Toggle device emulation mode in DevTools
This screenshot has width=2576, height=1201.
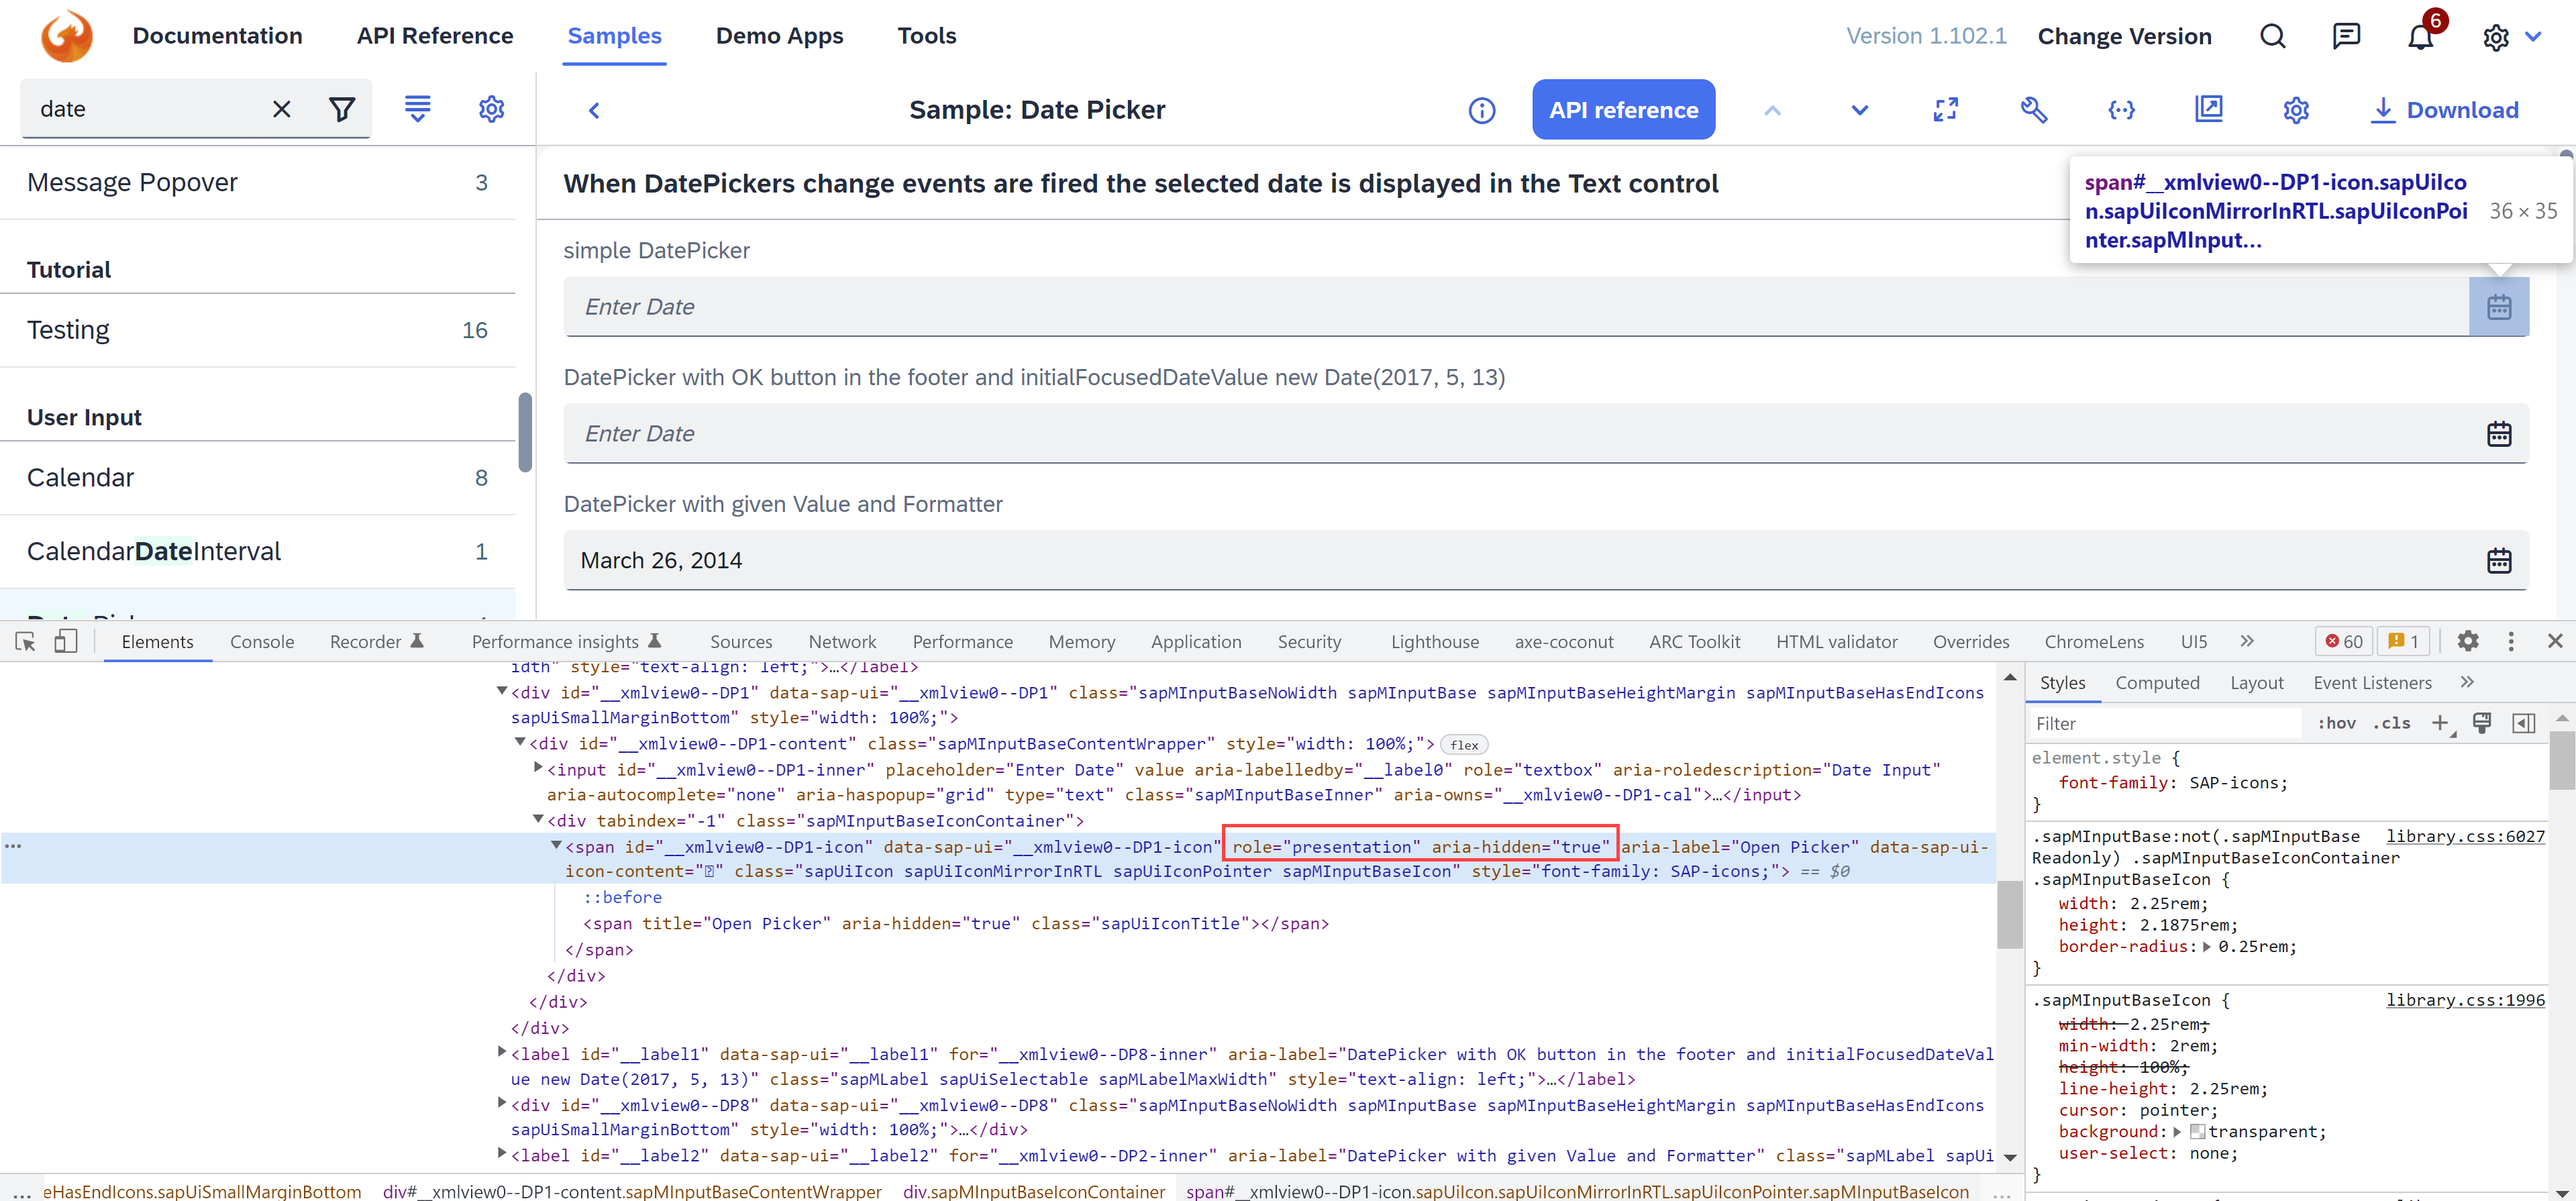click(x=66, y=641)
